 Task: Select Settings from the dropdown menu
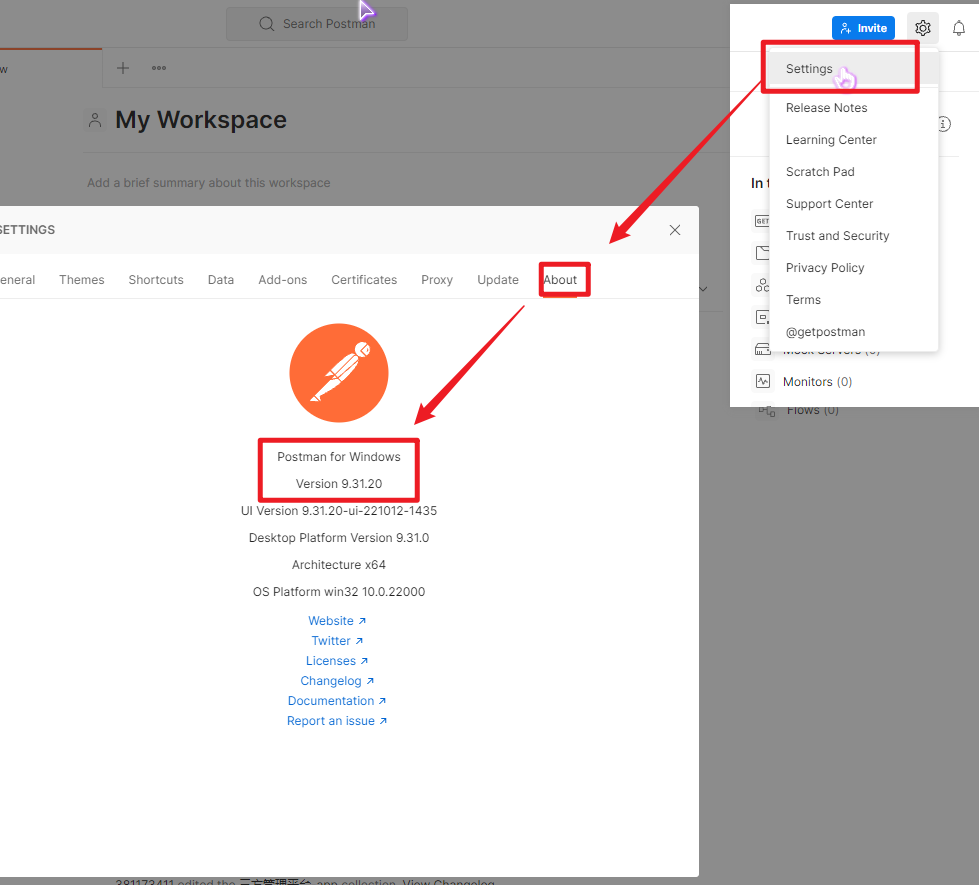[x=809, y=69]
